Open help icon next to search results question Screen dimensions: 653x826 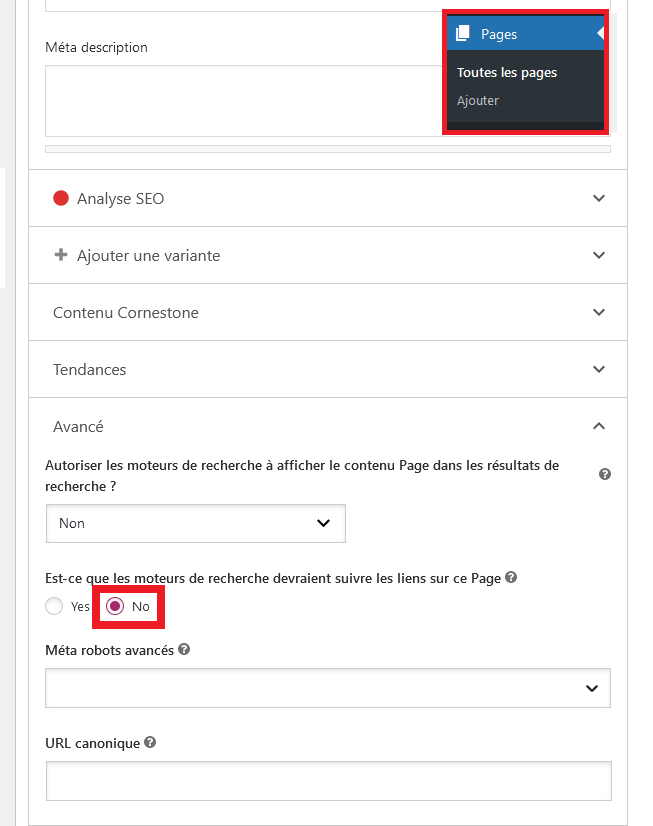tap(605, 473)
